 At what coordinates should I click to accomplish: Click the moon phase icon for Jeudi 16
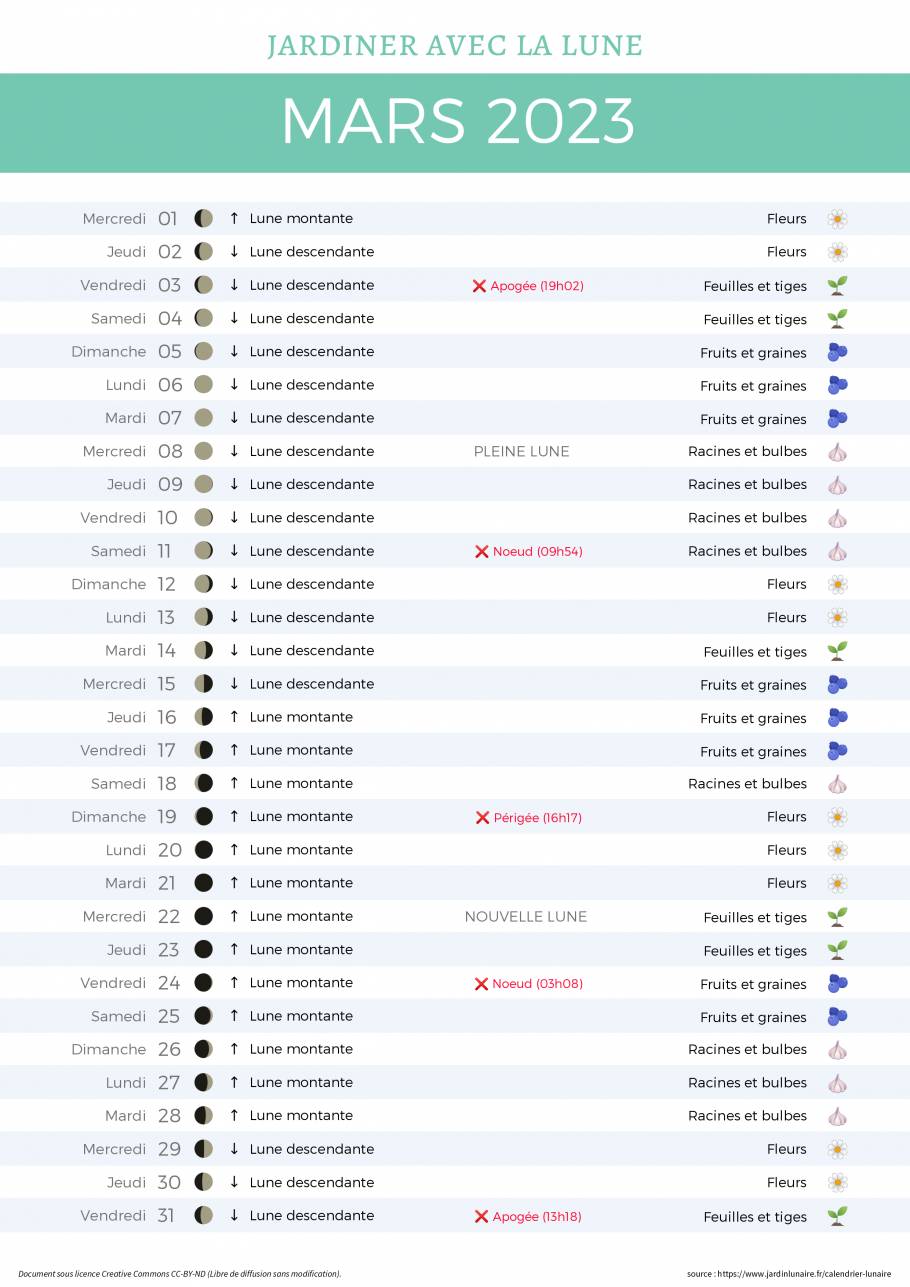204,717
